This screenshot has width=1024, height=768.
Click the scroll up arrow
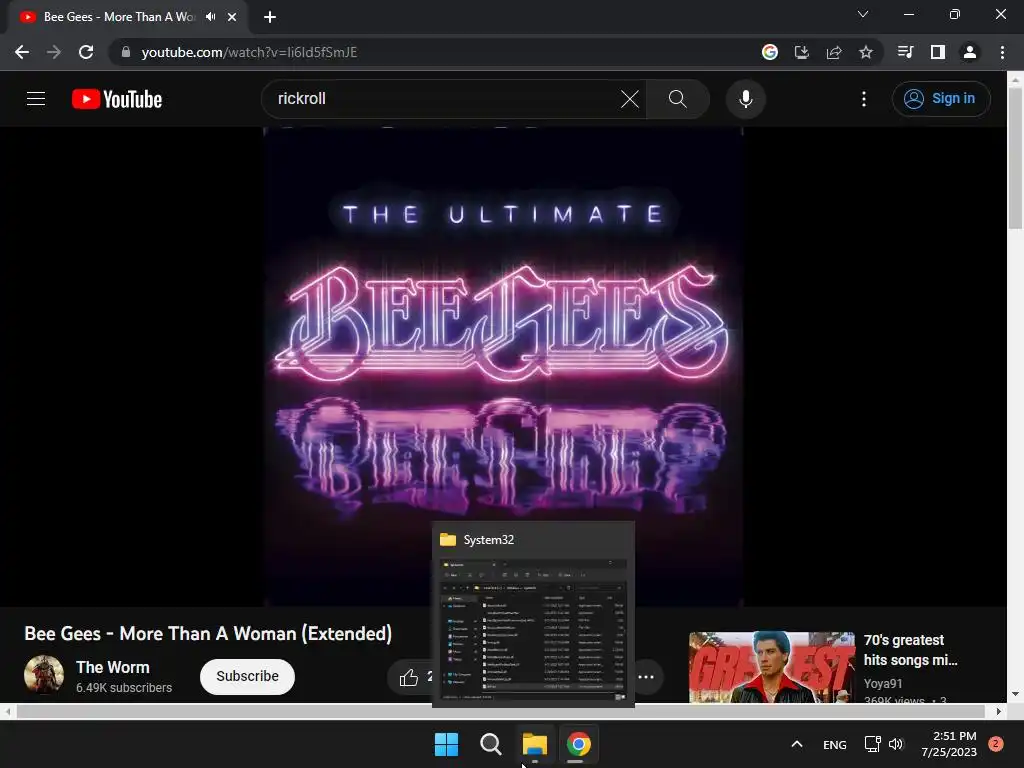pyautogui.click(x=1015, y=80)
